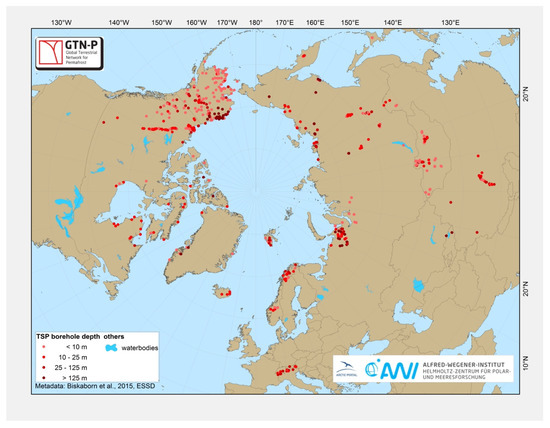The image size is (550, 428).
Task: Click the 140°W longitude label
Action: click(x=119, y=23)
